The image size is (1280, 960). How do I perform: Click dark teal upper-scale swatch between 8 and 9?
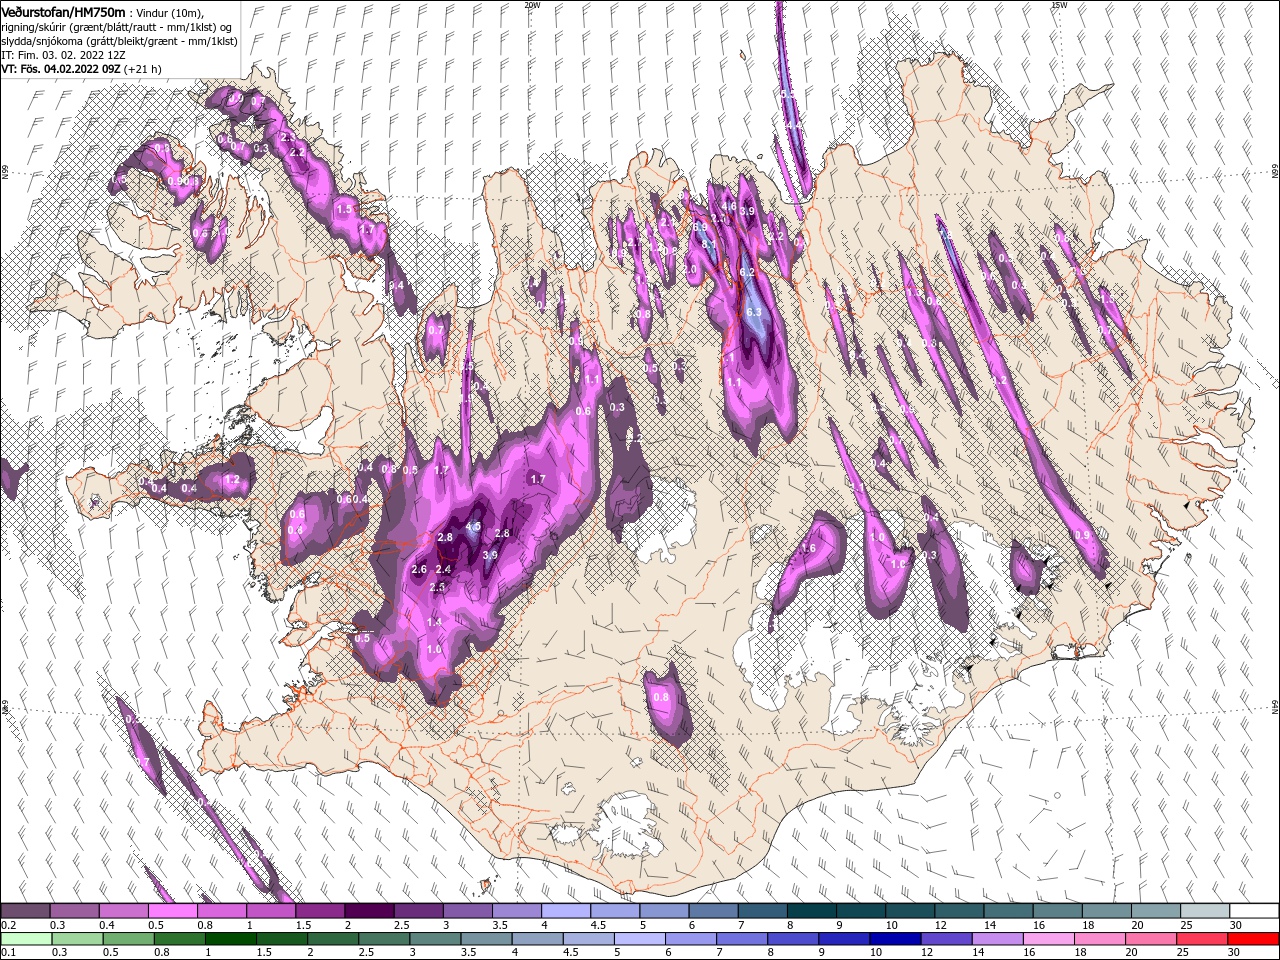pos(811,911)
